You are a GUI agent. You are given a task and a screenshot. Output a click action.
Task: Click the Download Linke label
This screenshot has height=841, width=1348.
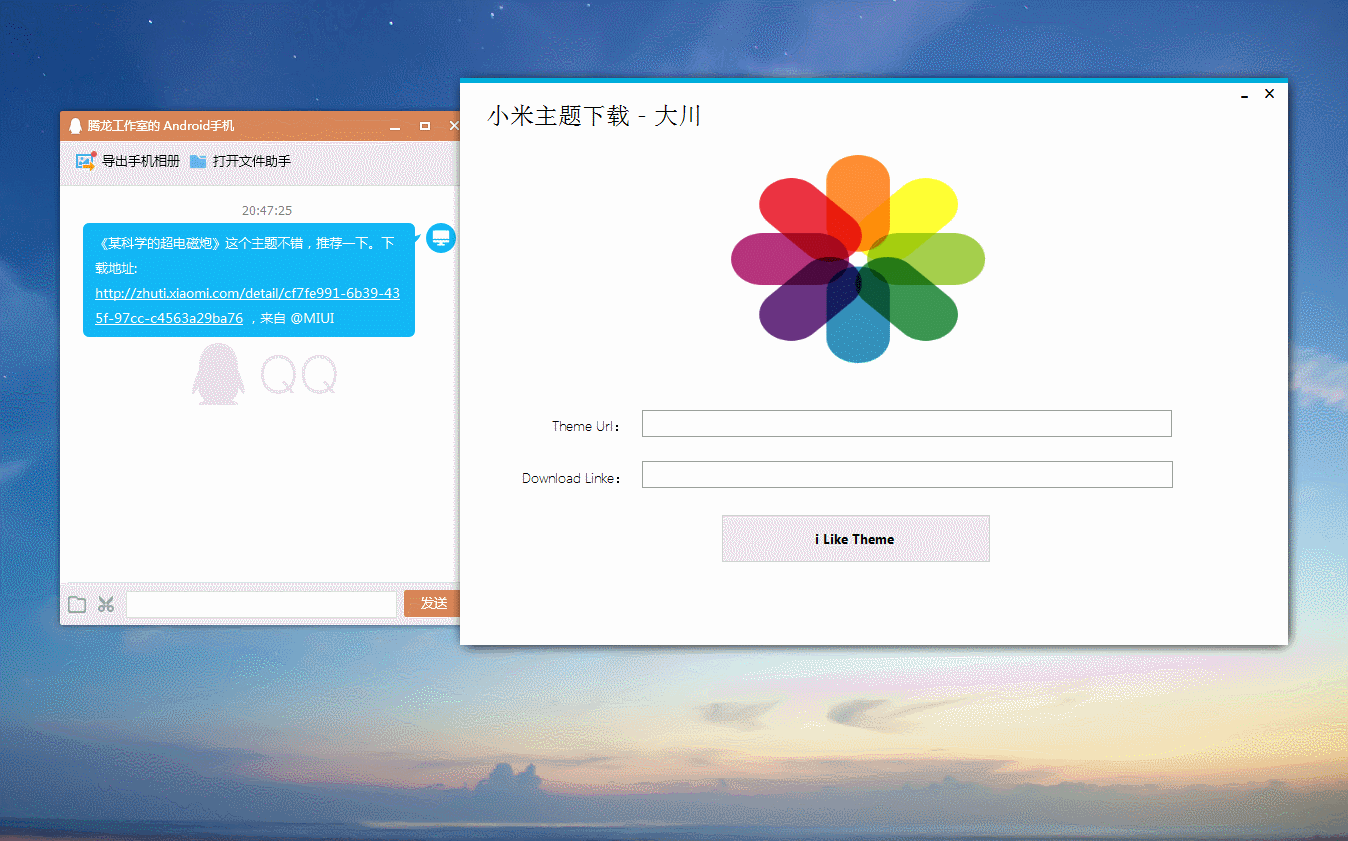571,478
